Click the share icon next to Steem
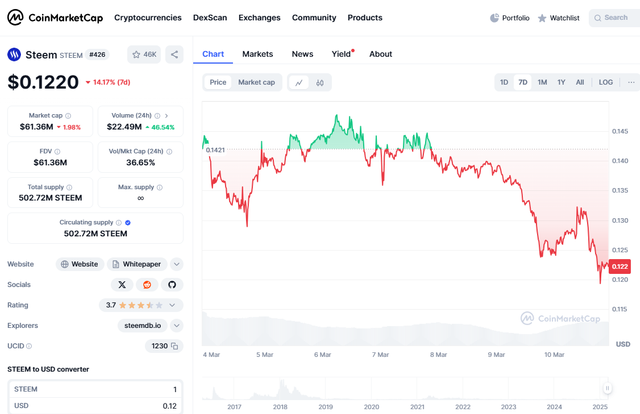 174,54
